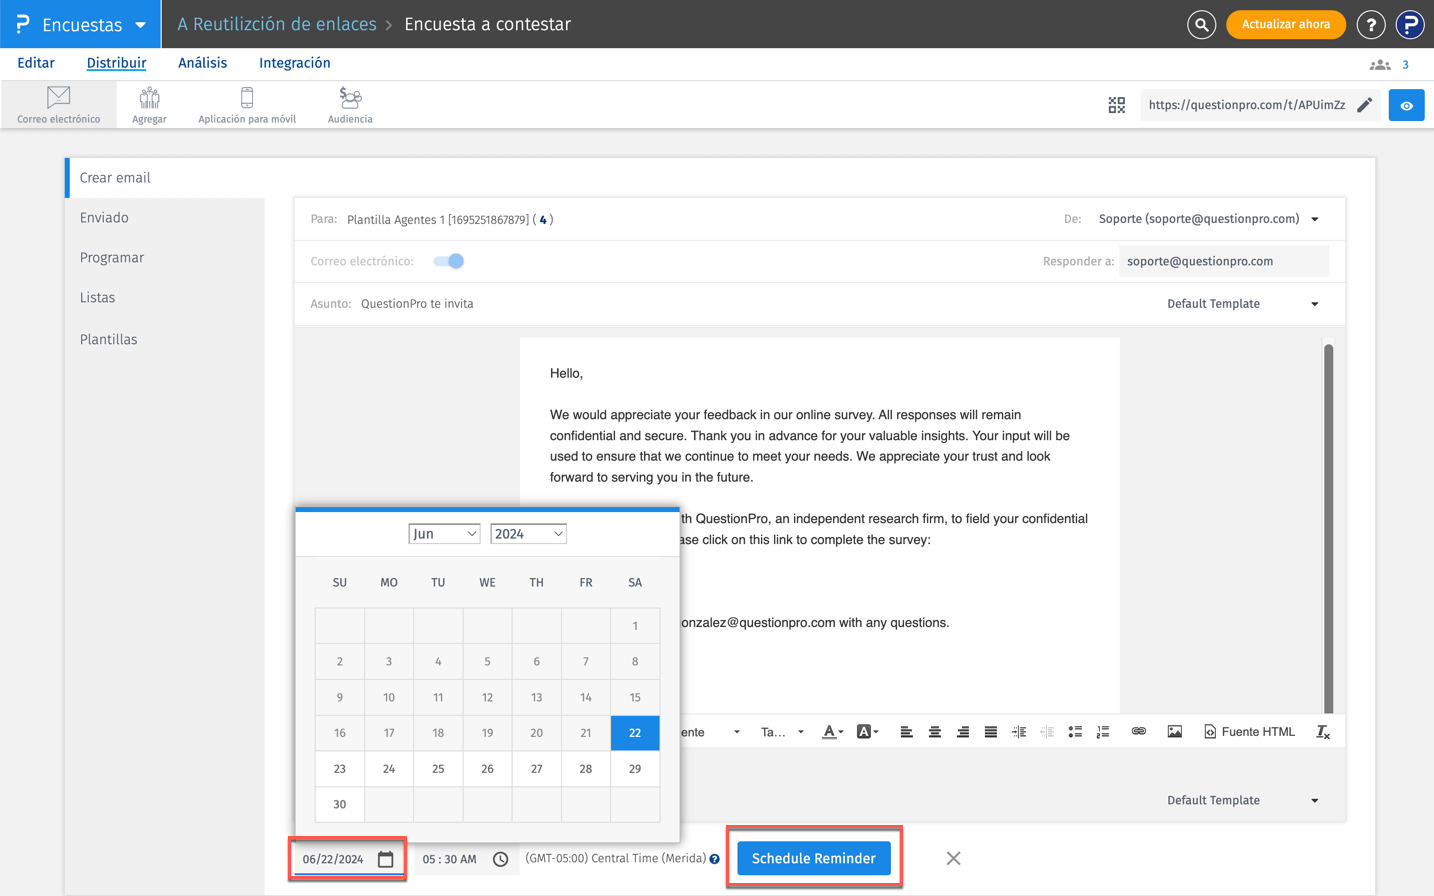This screenshot has height=896, width=1434.
Task: Click the Schedule Reminder button
Action: [814, 858]
